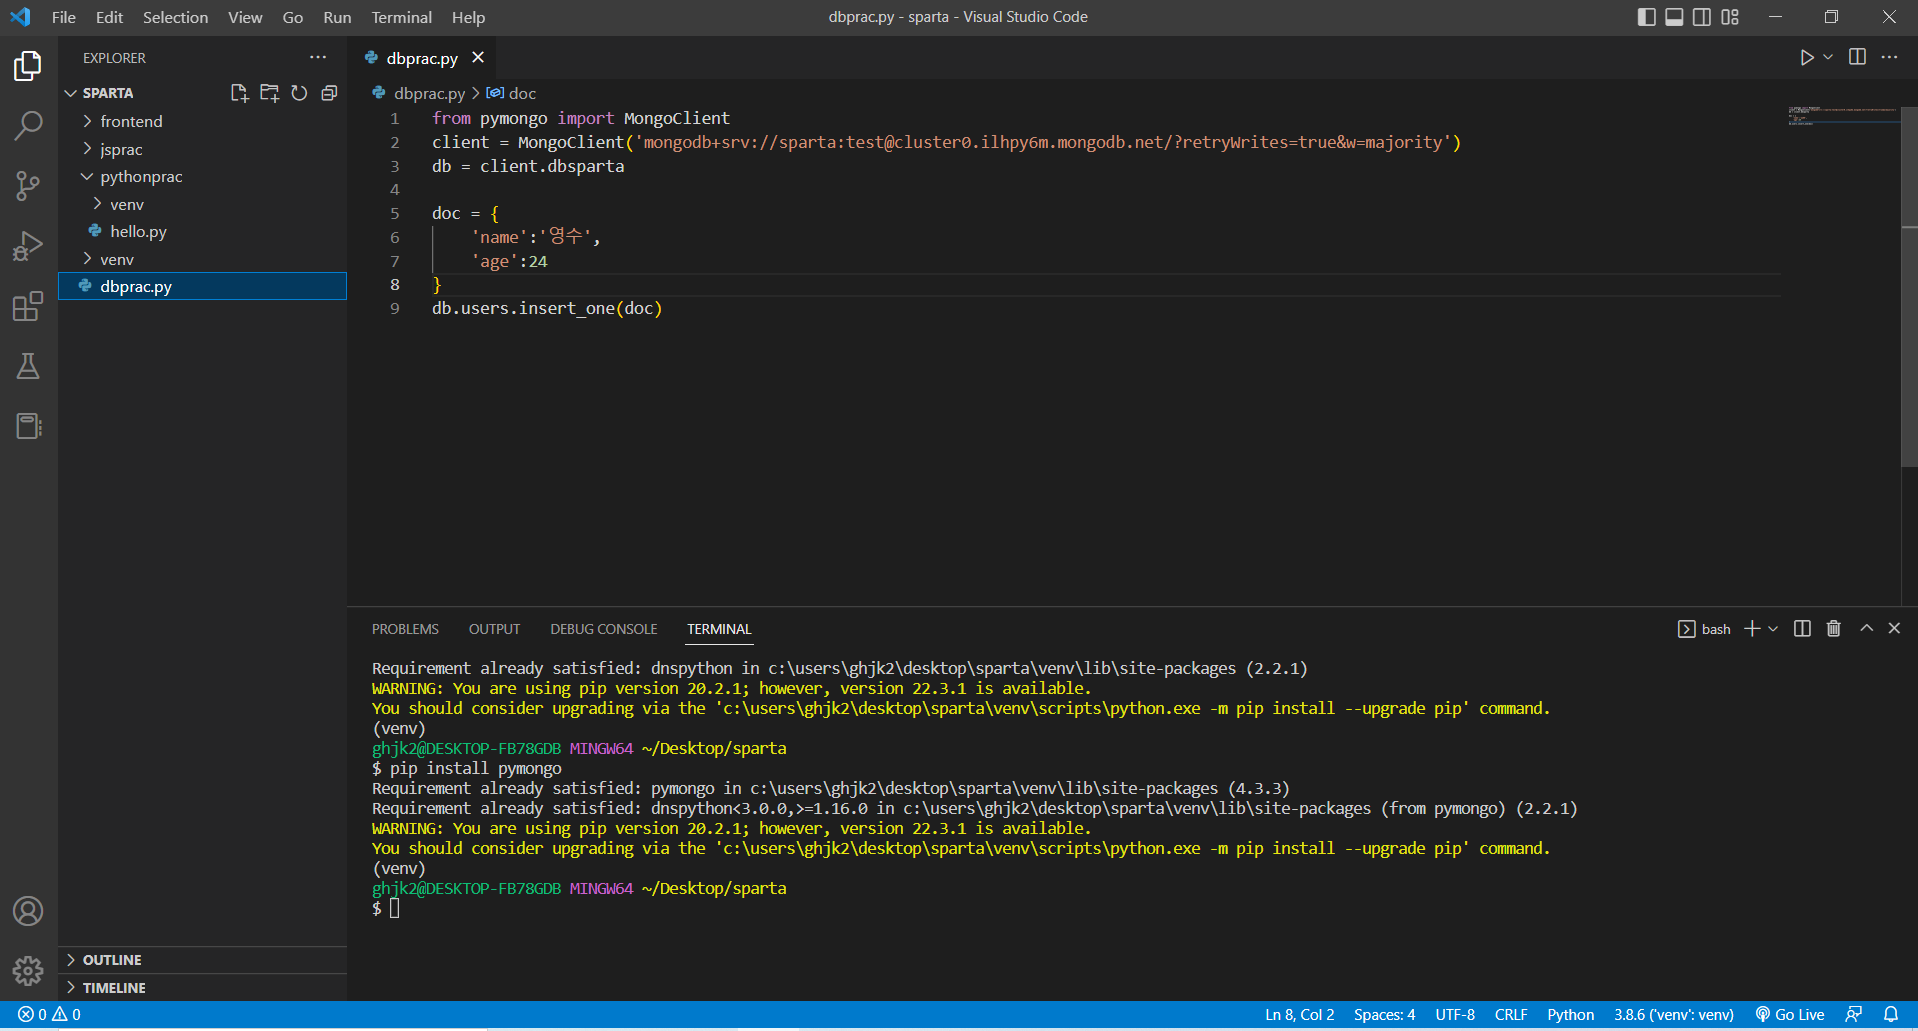This screenshot has width=1918, height=1031.
Task: Kill the terminal with trash icon
Action: coord(1834,628)
